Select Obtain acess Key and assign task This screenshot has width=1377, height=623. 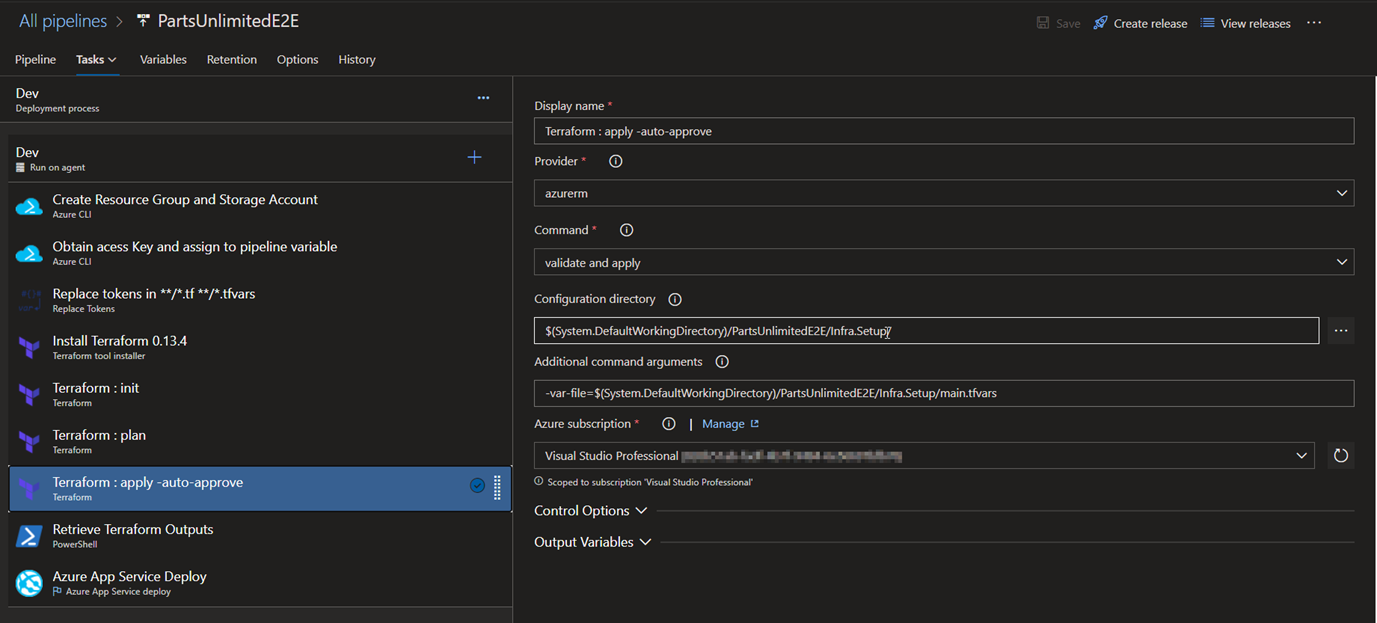[x=260, y=253]
